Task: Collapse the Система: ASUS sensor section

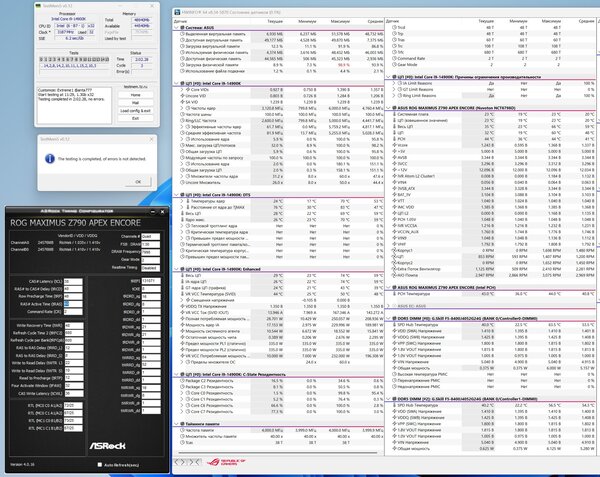Action: tap(176, 28)
